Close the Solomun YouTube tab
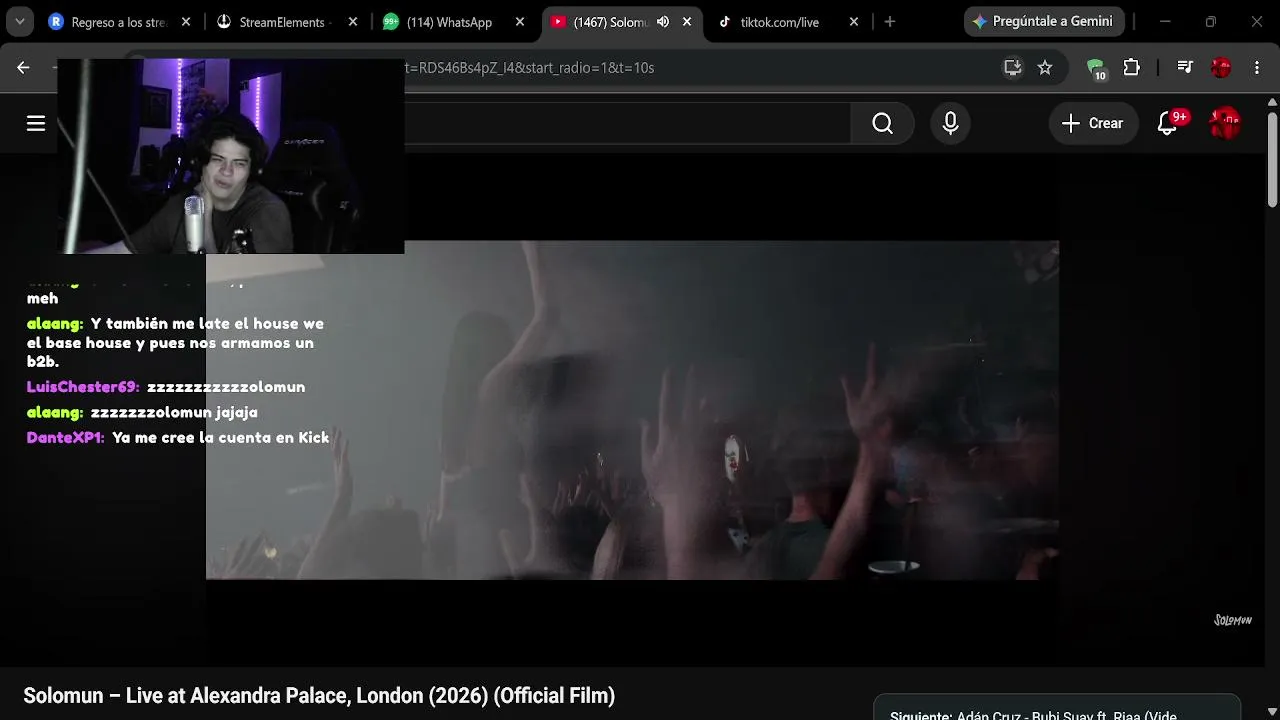Screen dimensions: 1280x720 pos(686,22)
